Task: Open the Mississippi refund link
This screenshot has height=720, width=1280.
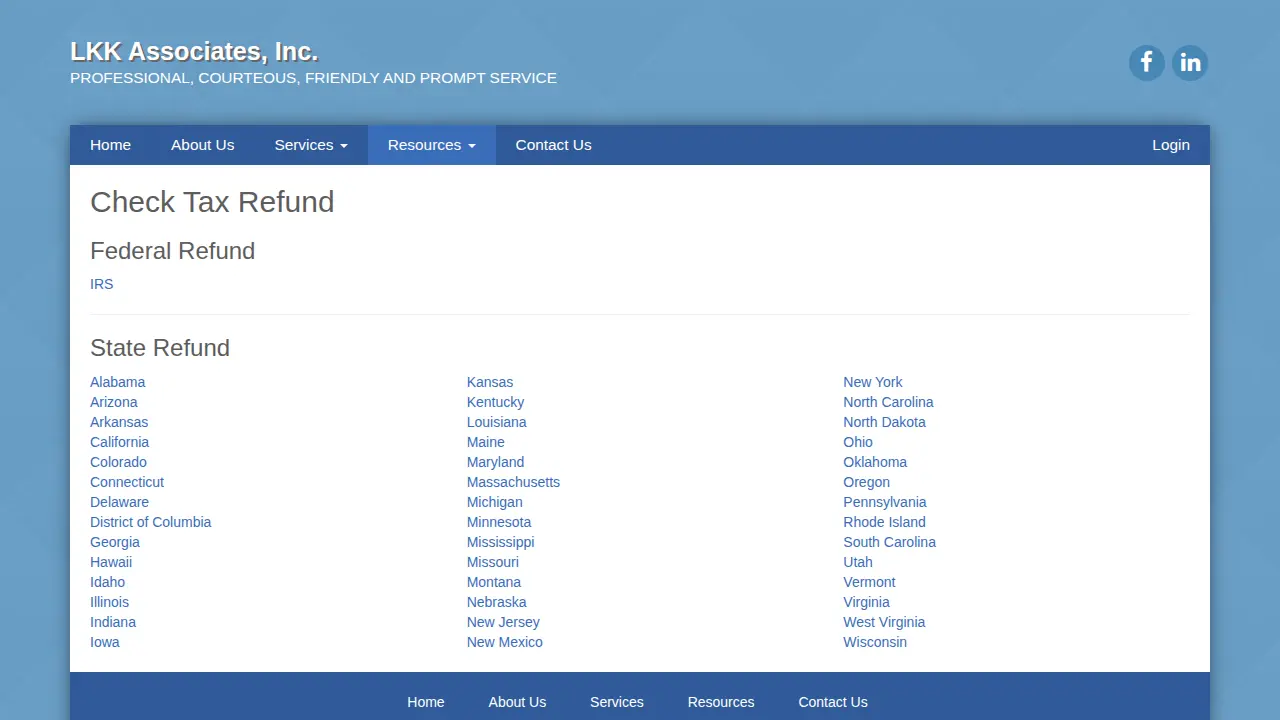Action: point(501,542)
